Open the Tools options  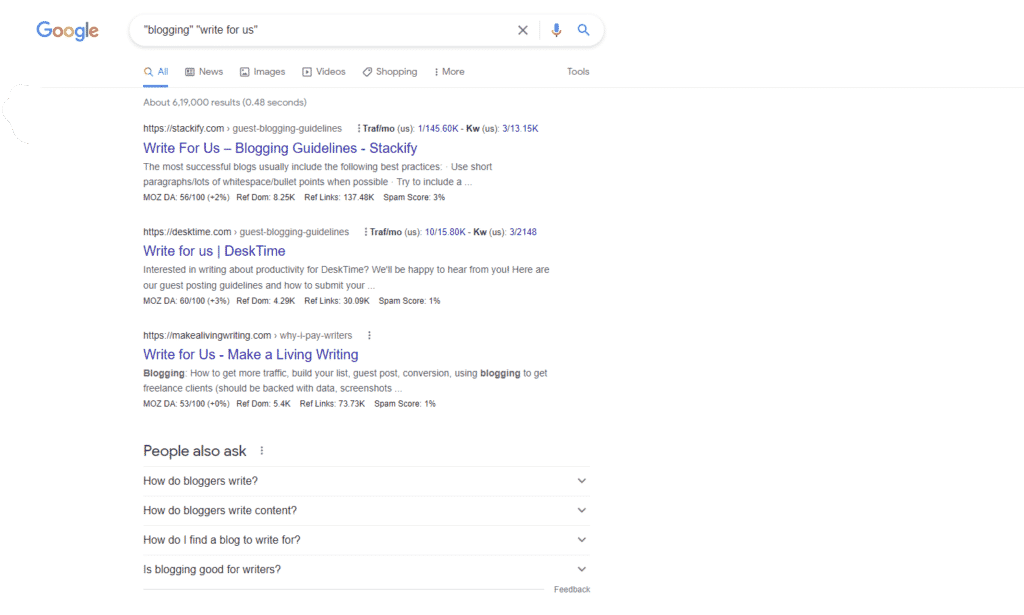point(578,72)
